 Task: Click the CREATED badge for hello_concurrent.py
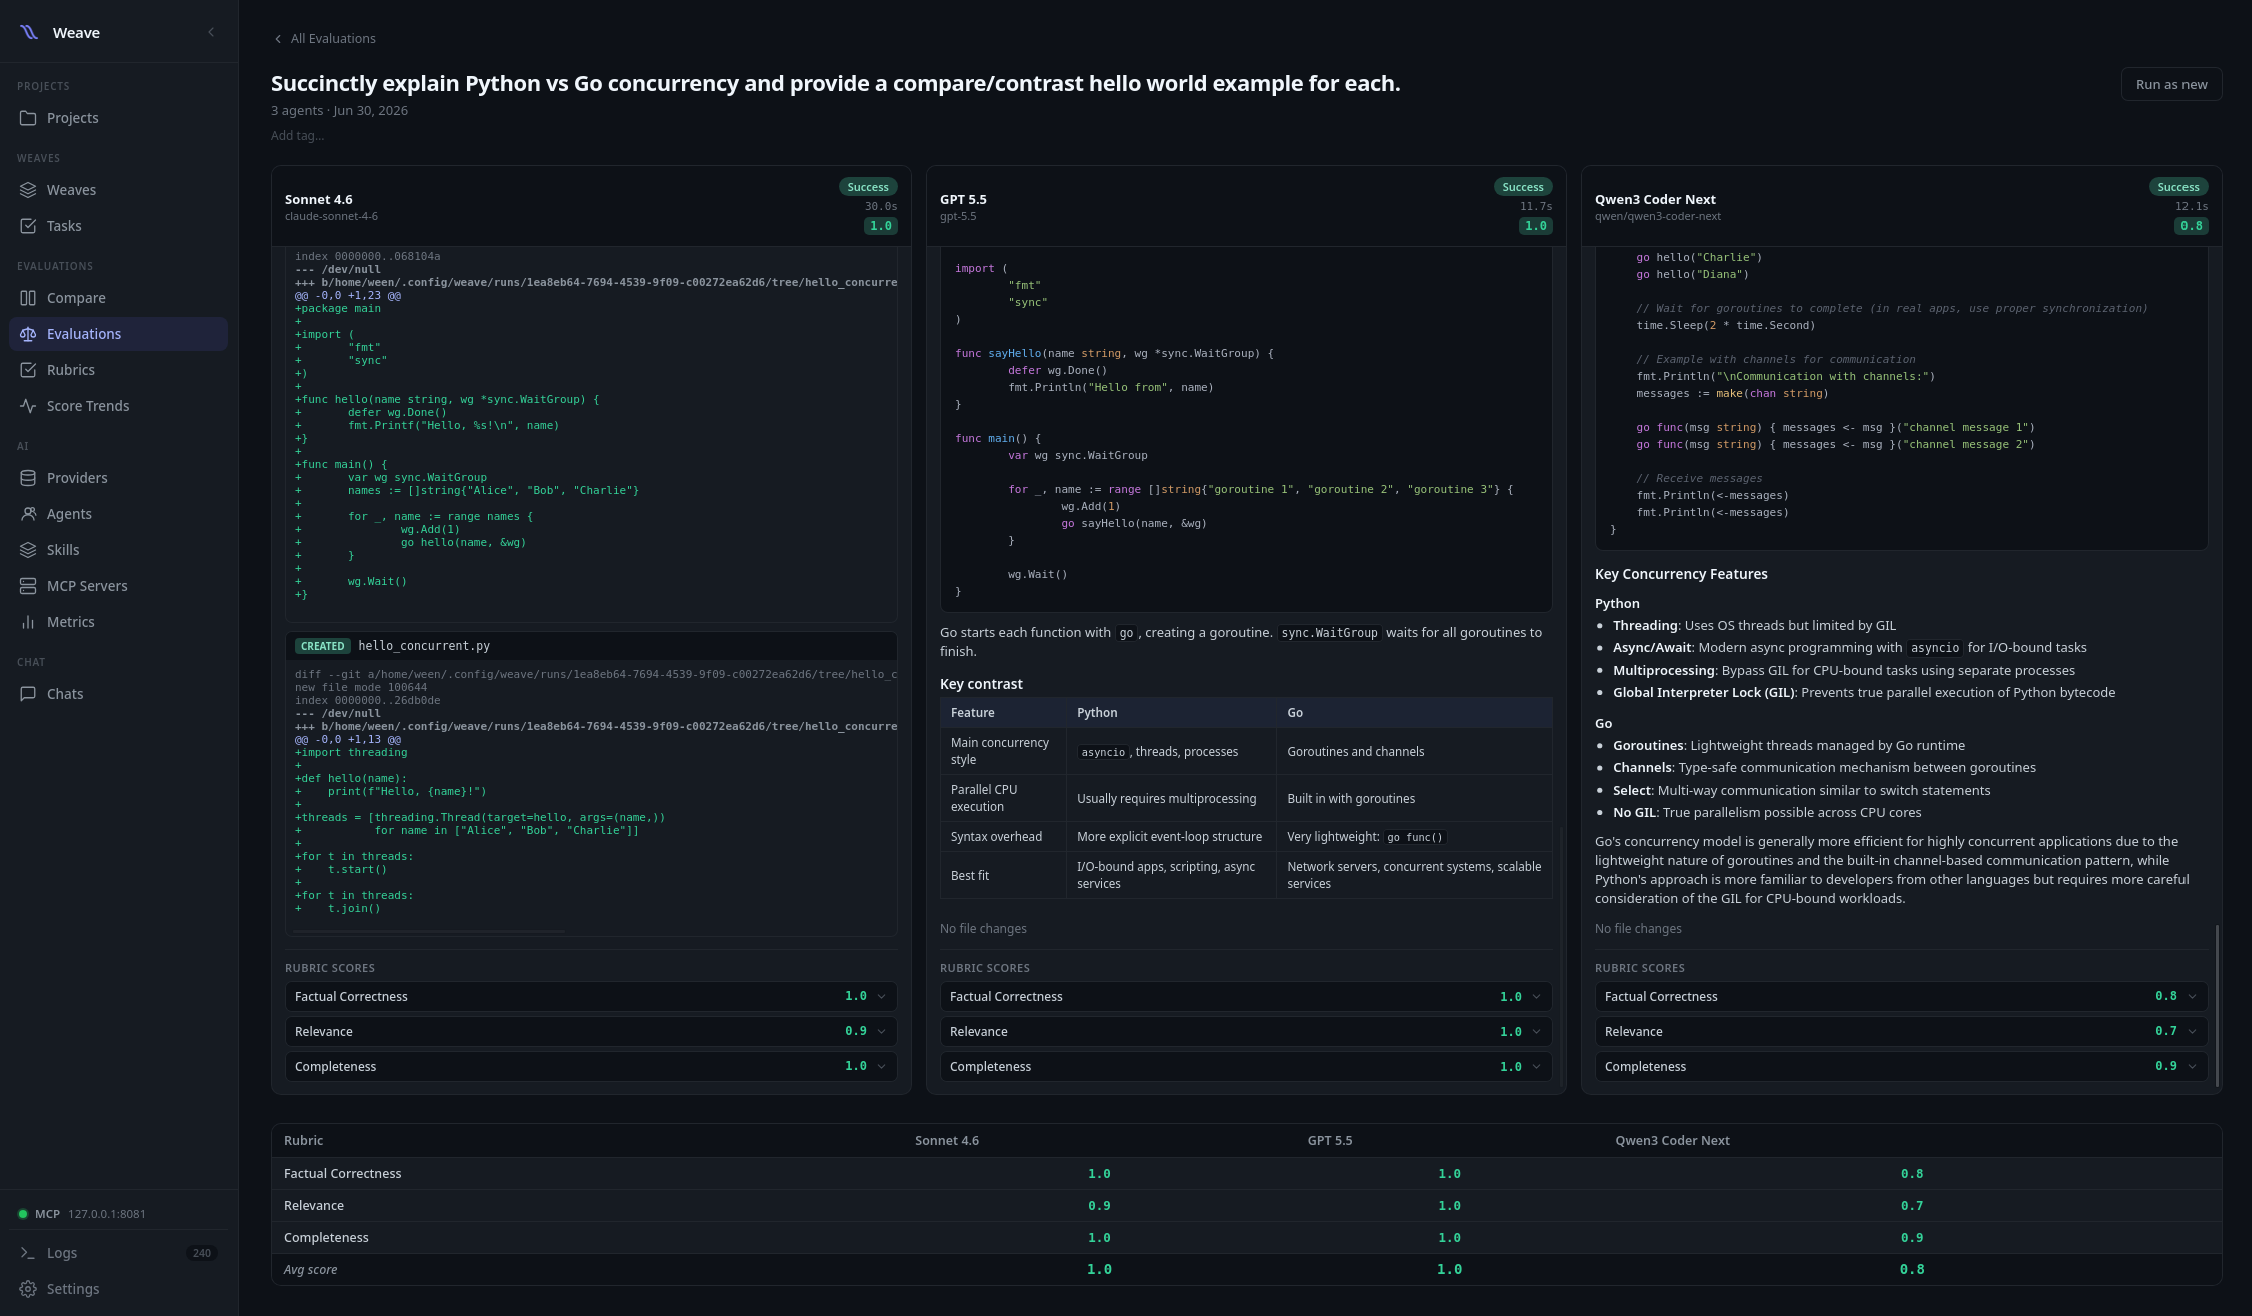click(x=322, y=646)
